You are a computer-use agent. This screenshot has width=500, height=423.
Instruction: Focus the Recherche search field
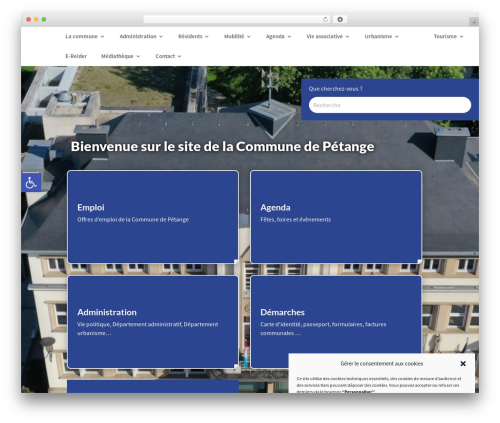coord(390,105)
